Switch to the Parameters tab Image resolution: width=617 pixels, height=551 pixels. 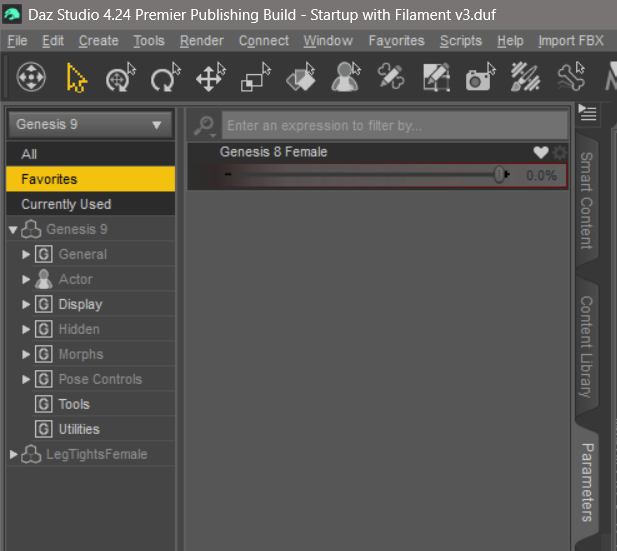[587, 483]
